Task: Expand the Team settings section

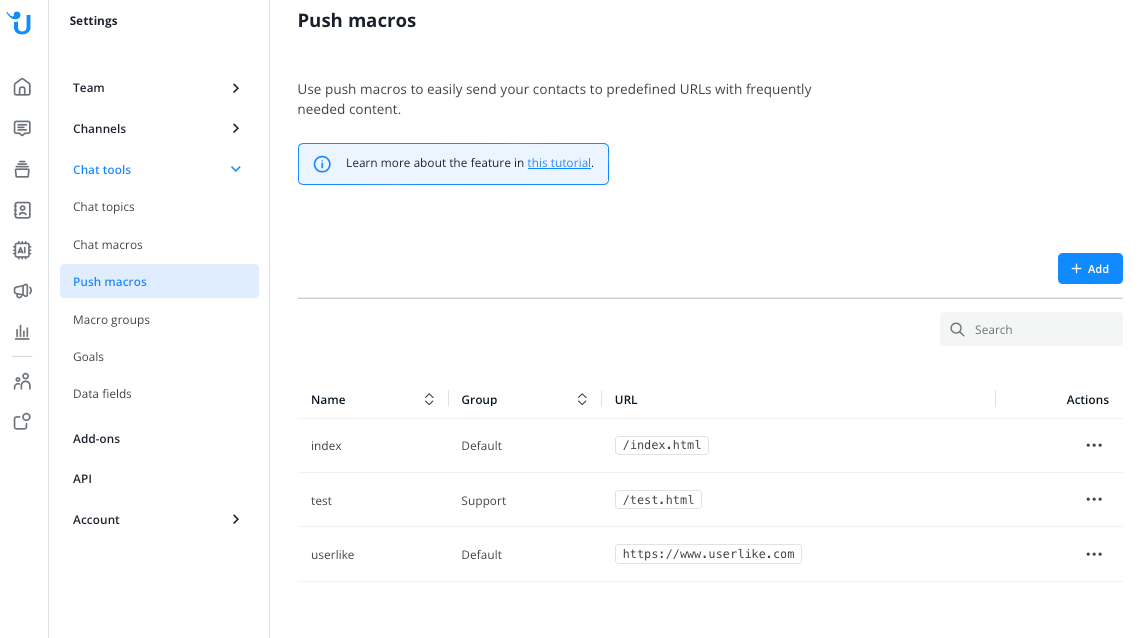Action: pyautogui.click(x=157, y=88)
